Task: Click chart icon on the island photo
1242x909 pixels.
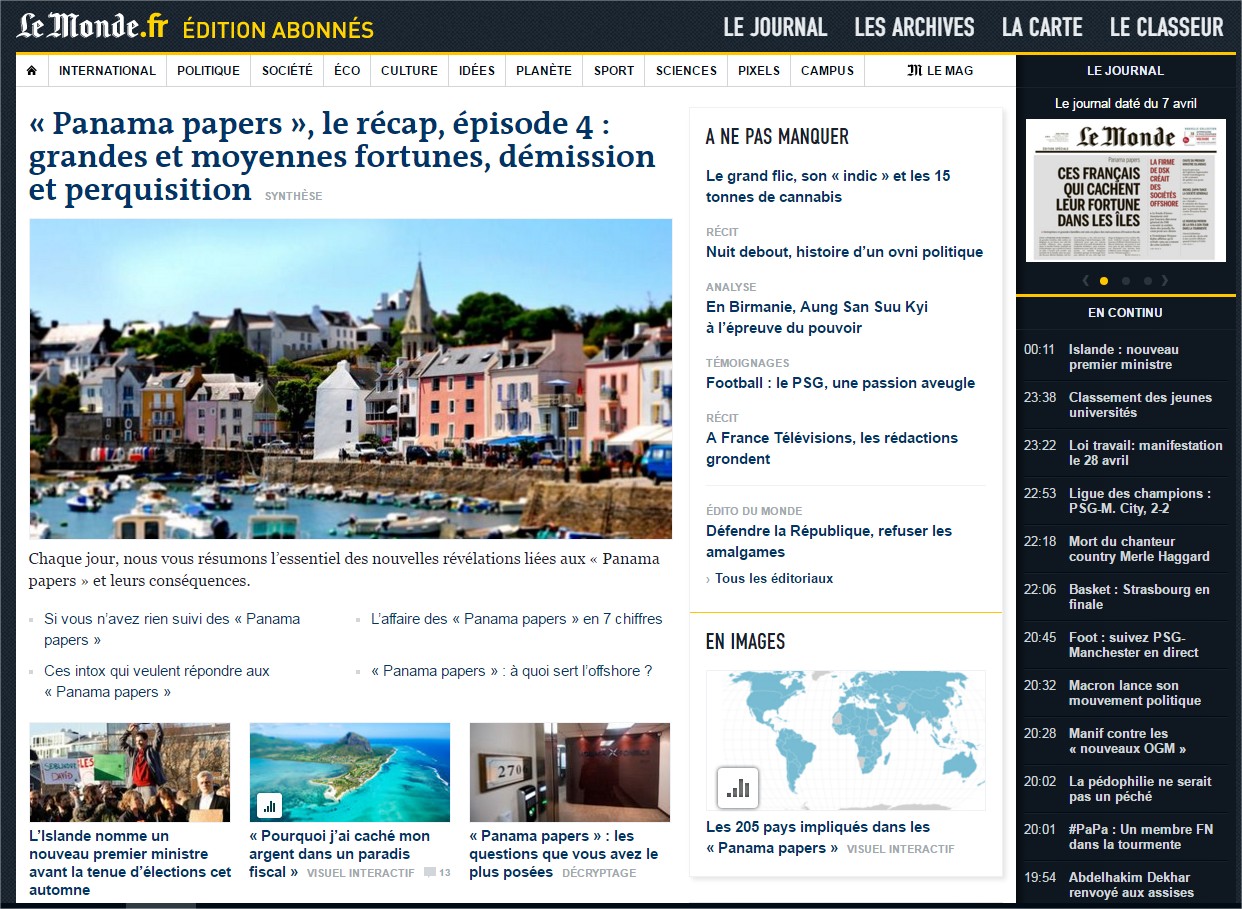Action: coord(268,804)
